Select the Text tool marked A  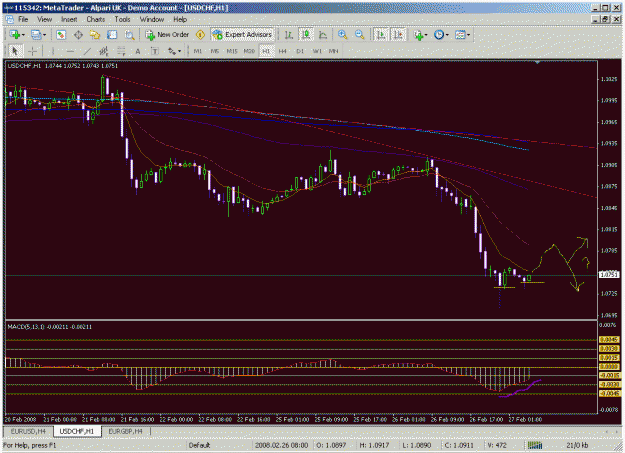[138, 51]
